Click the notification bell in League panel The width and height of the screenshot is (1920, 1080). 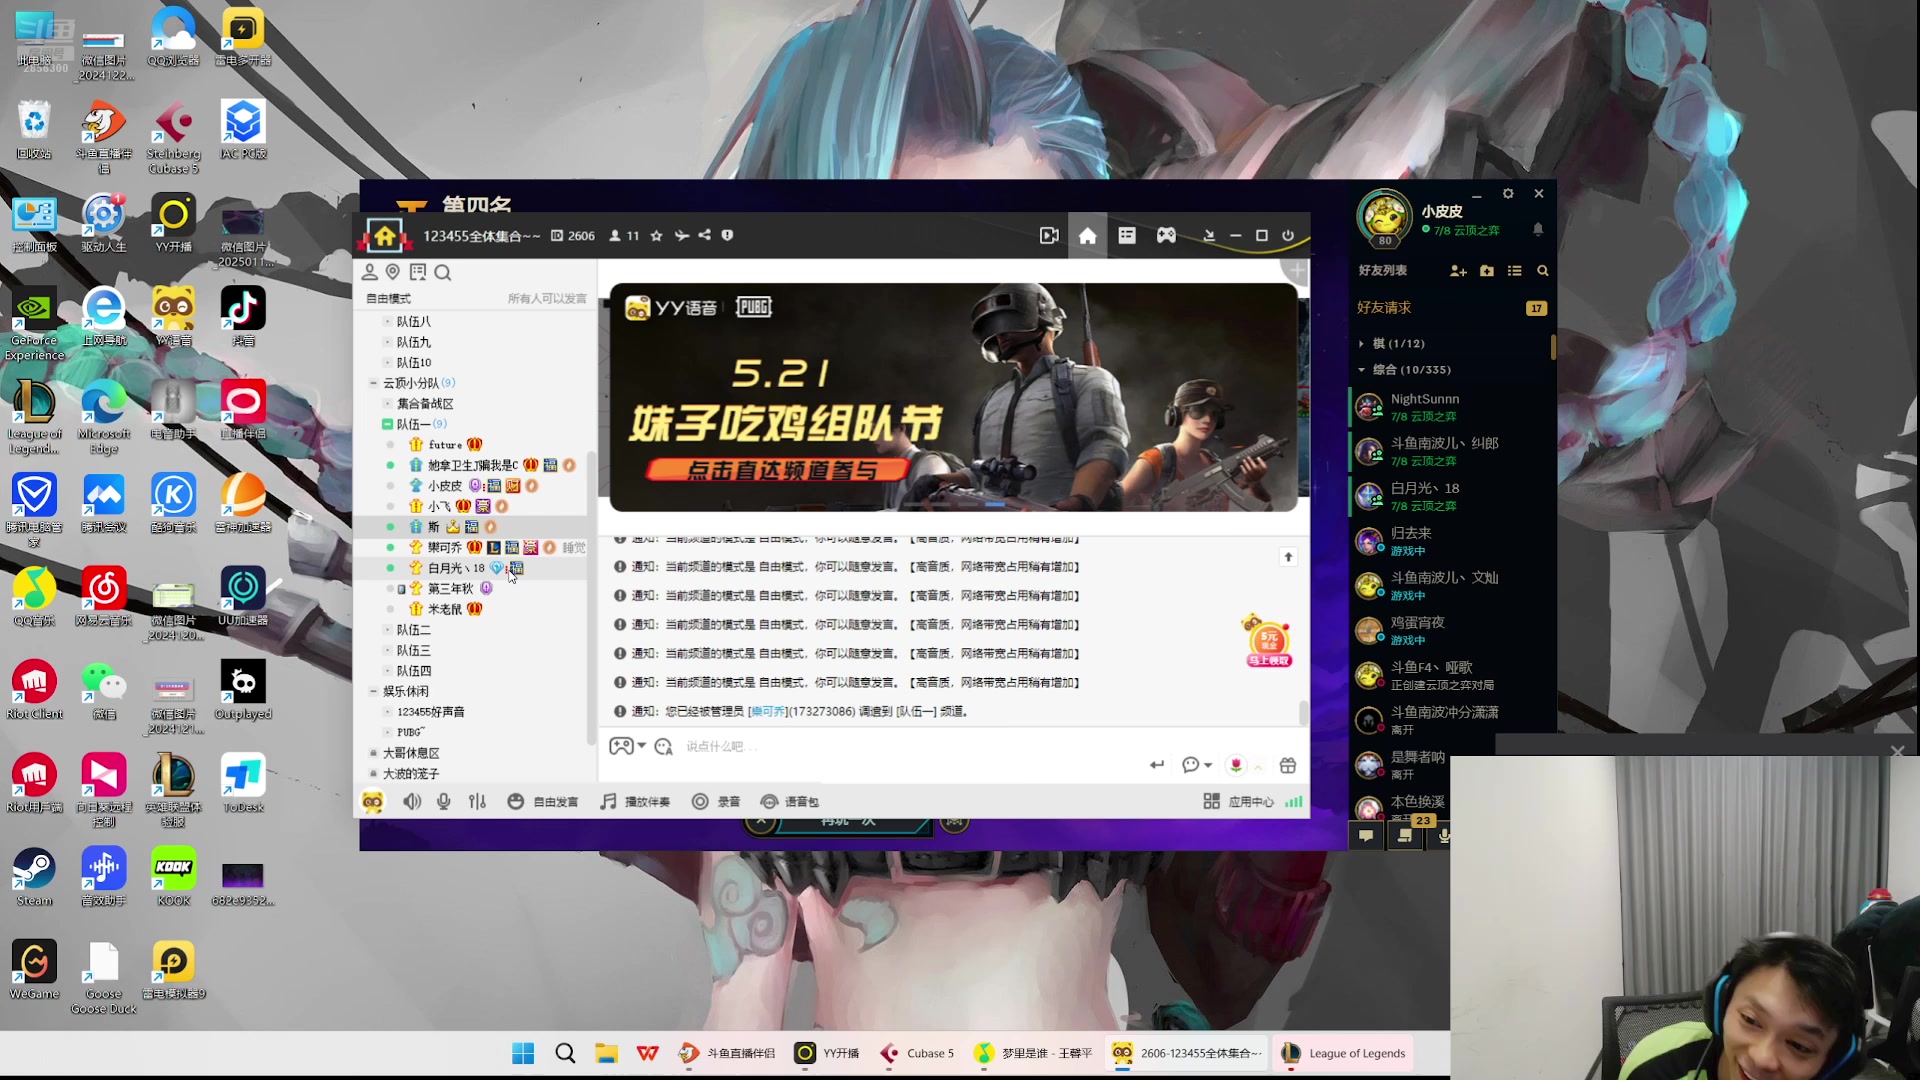pos(1538,229)
